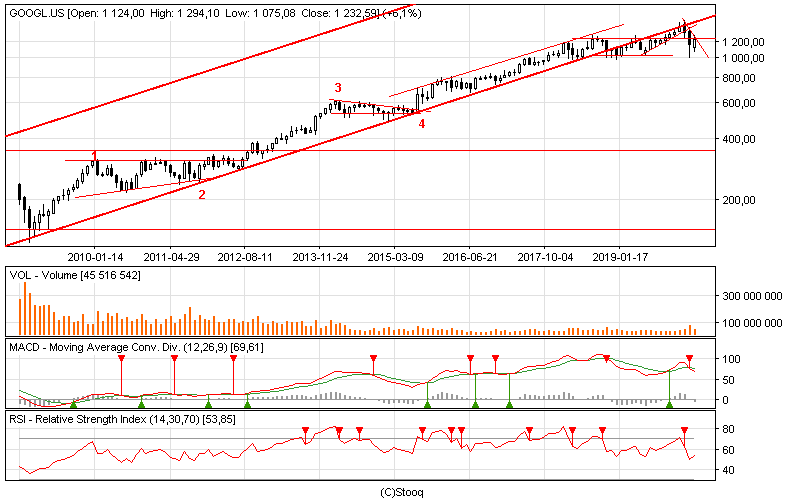Viewport: 800px width, 500px height.
Task: Click the red wave label 2 on price chart
Action: coord(202,194)
